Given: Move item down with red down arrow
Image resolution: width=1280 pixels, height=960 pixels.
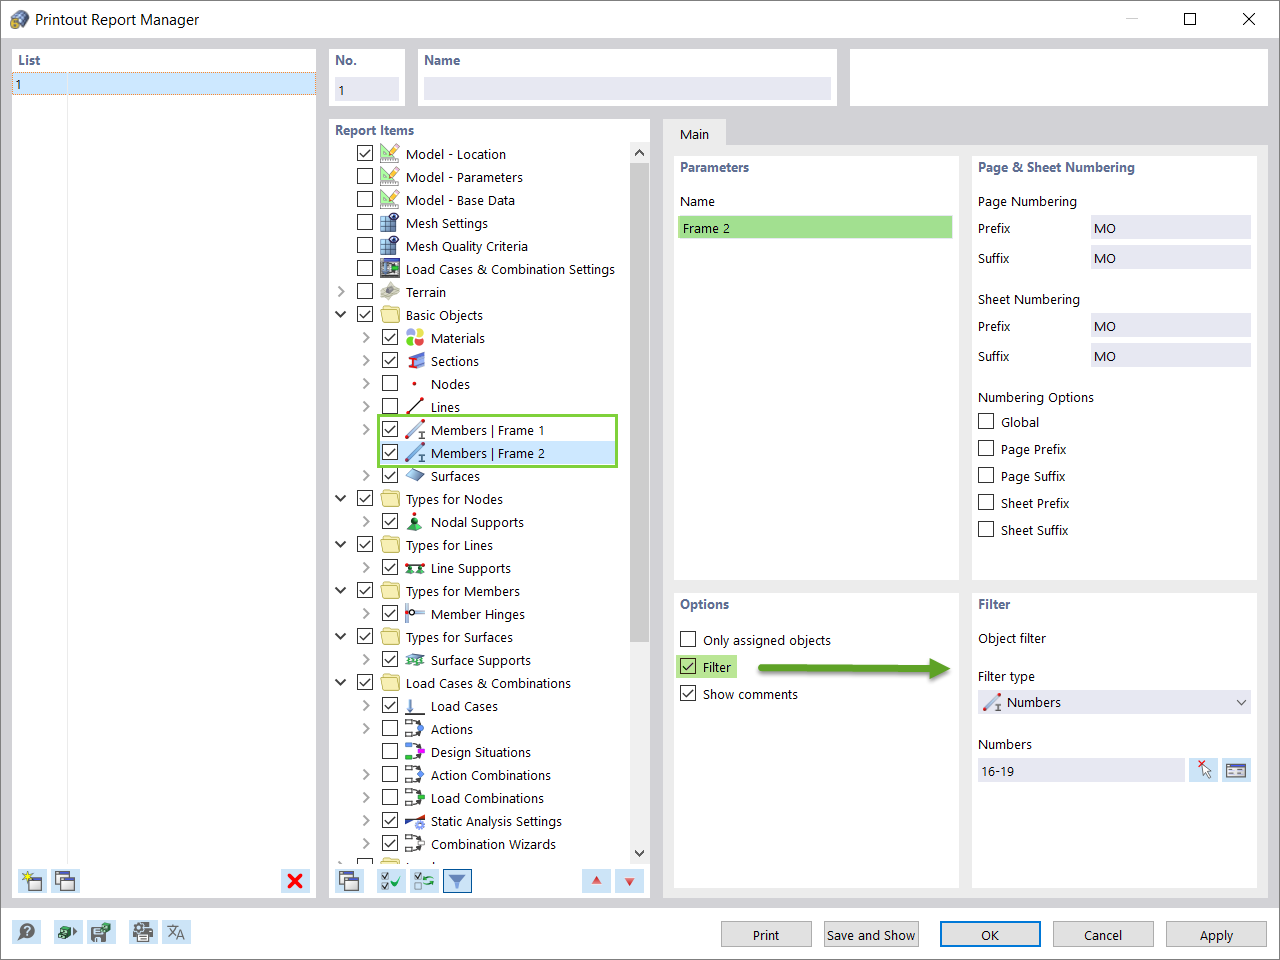Looking at the screenshot, I should point(629,881).
